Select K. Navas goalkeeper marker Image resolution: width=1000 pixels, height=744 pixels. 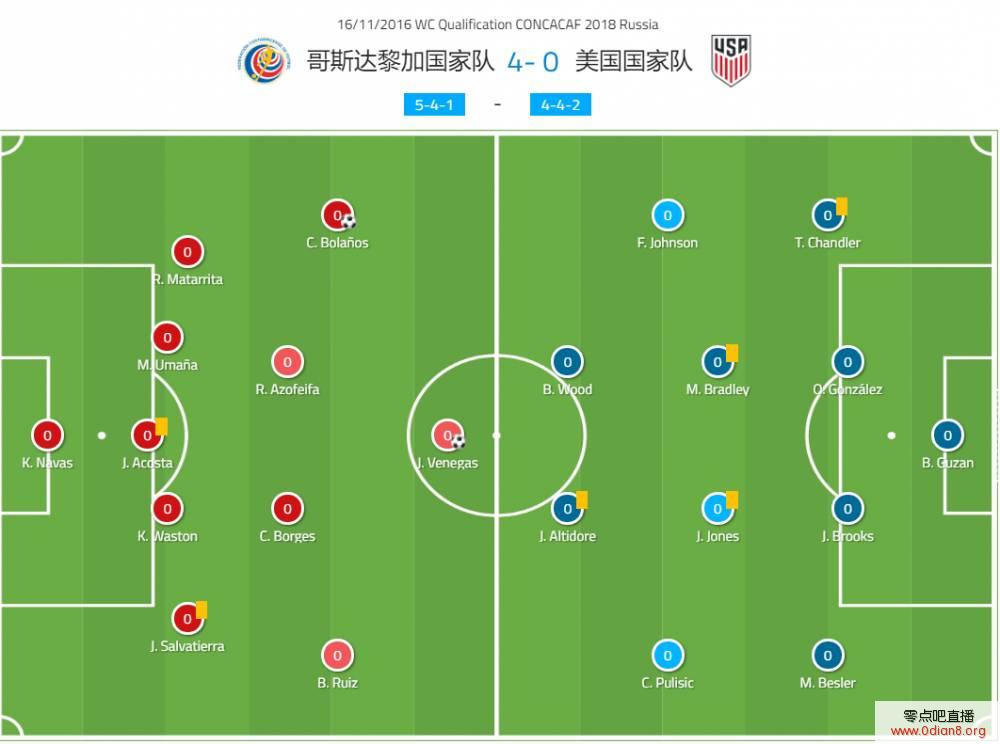pos(47,435)
